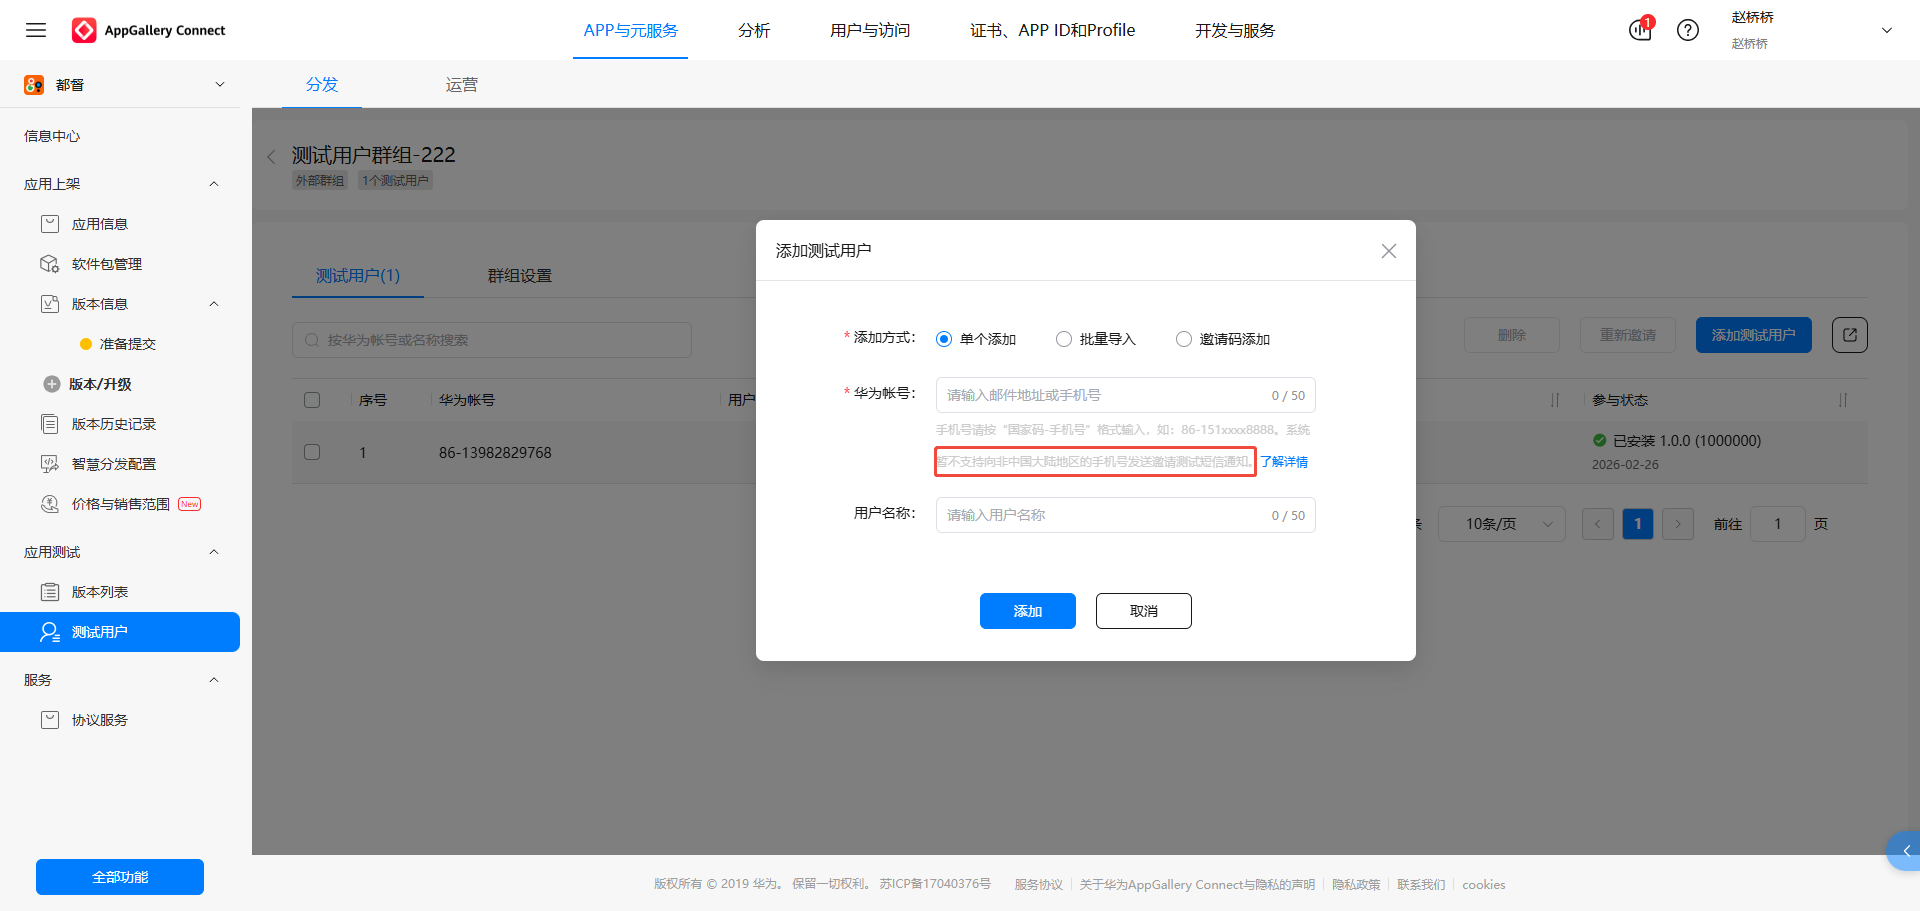
Task: Select the 邀请码添加 radio option
Action: (1184, 339)
